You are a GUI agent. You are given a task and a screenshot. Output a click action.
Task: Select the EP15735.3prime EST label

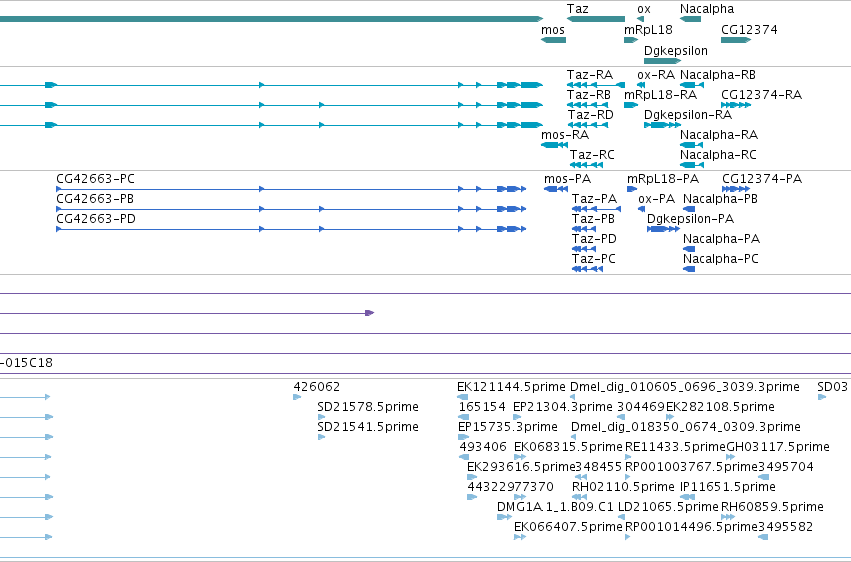tap(508, 427)
